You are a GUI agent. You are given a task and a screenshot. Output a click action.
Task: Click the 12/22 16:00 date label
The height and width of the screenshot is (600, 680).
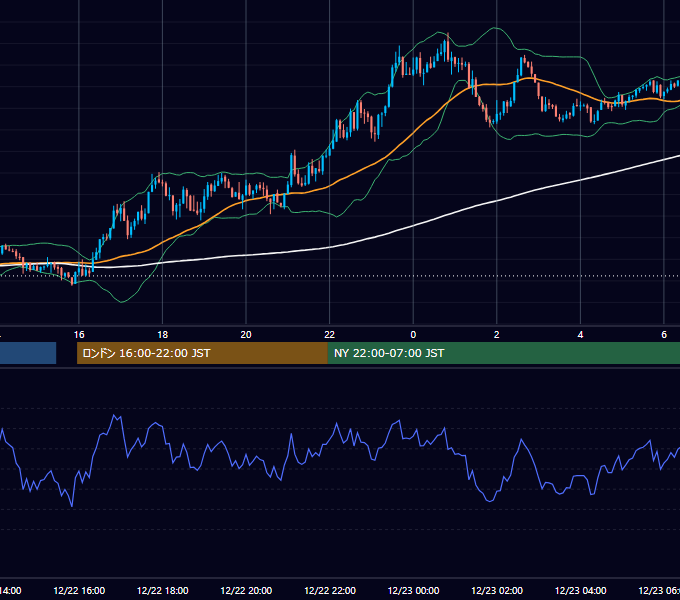click(79, 590)
